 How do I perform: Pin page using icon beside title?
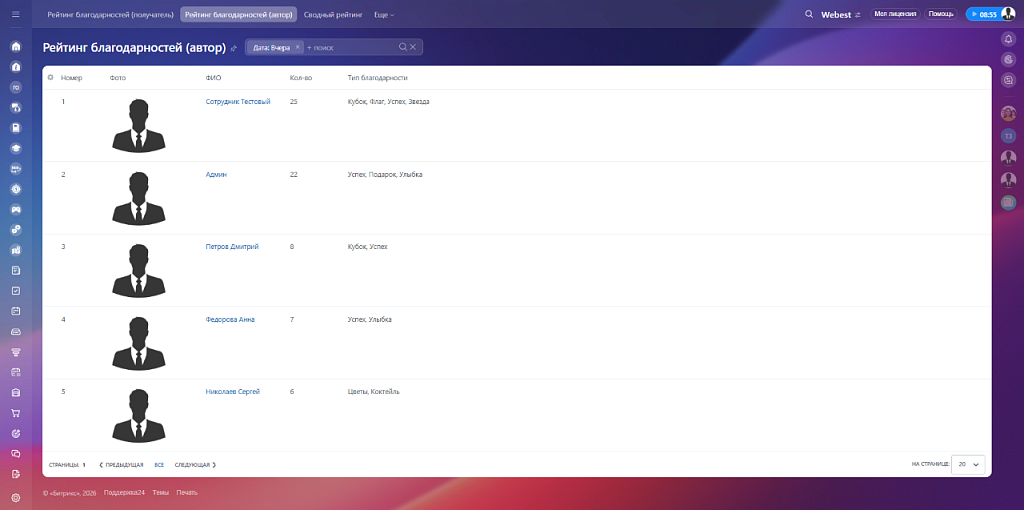click(234, 48)
